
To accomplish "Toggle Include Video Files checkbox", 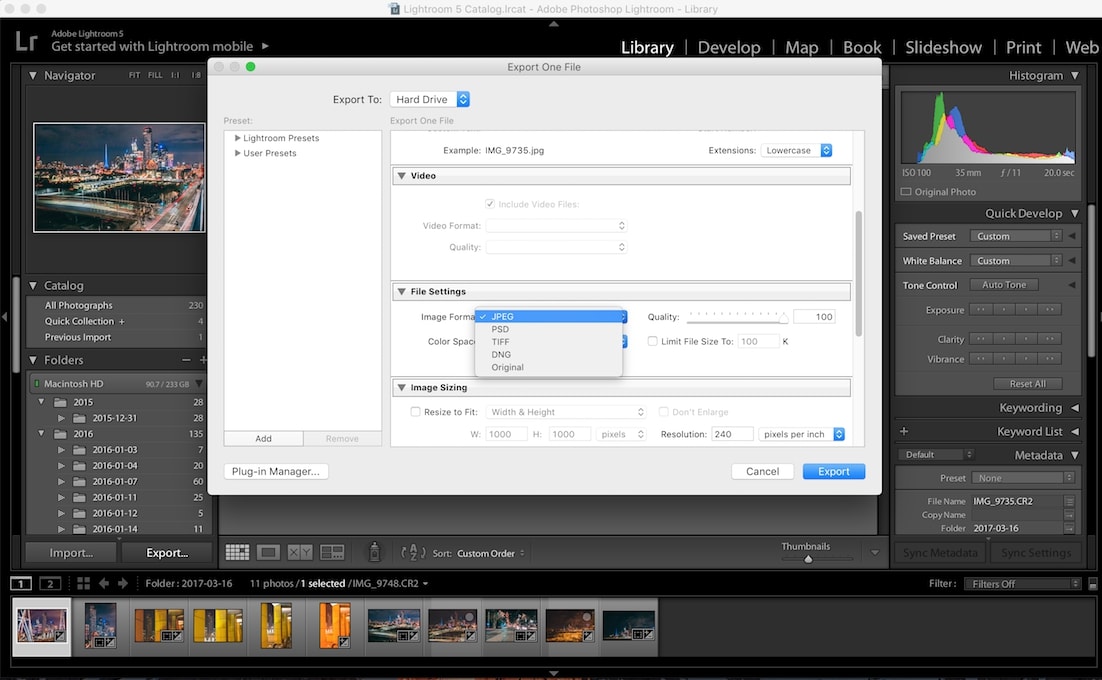I will point(489,204).
